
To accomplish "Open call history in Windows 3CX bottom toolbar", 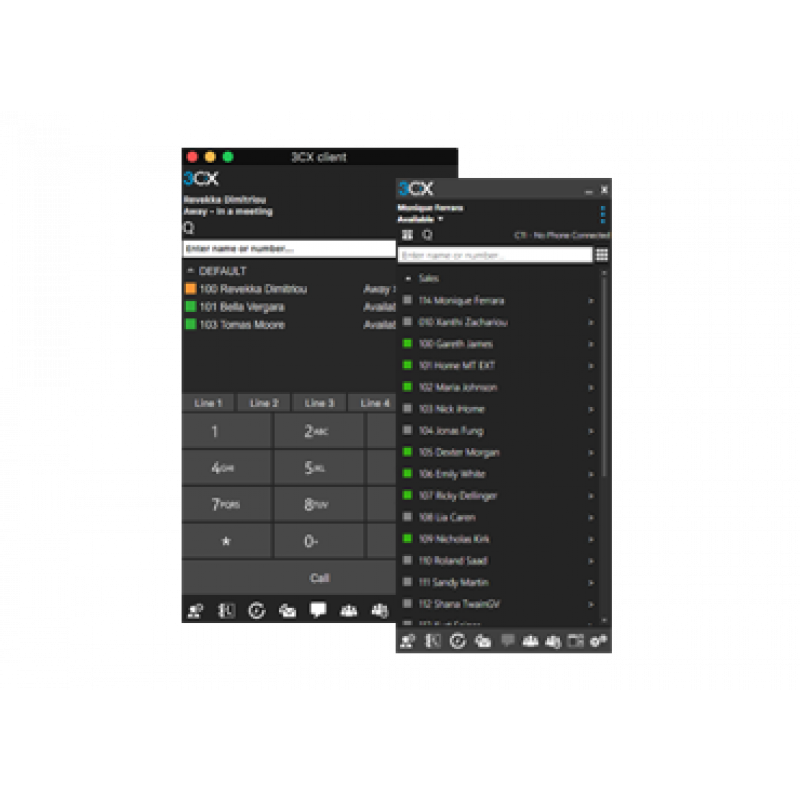I will coord(458,641).
